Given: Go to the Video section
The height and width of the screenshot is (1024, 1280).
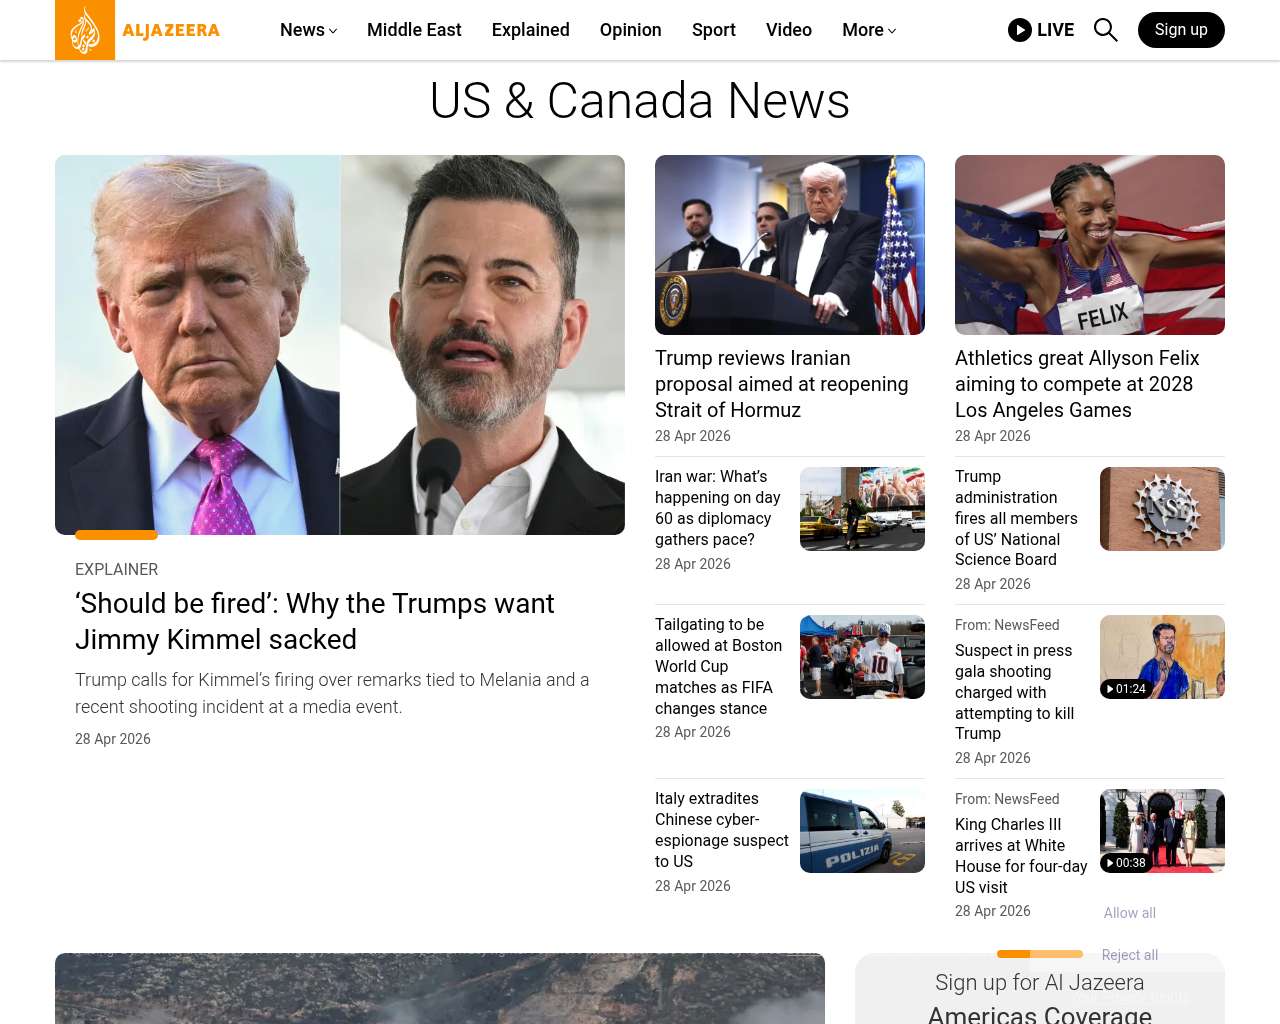Looking at the screenshot, I should coord(789,30).
